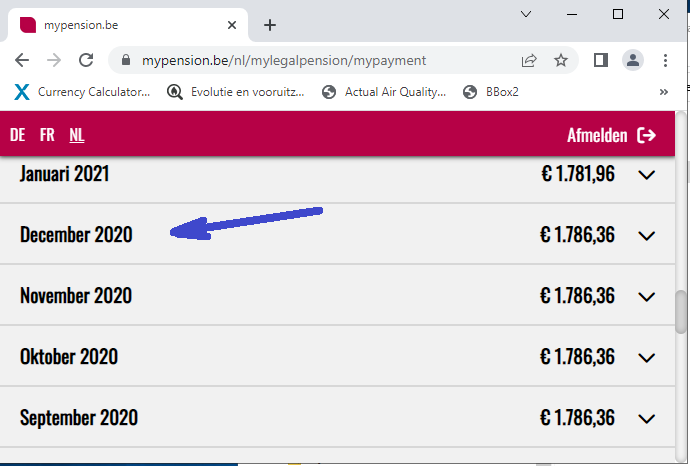690x466 pixels.
Task: Switch site language to FR
Action: 47,135
